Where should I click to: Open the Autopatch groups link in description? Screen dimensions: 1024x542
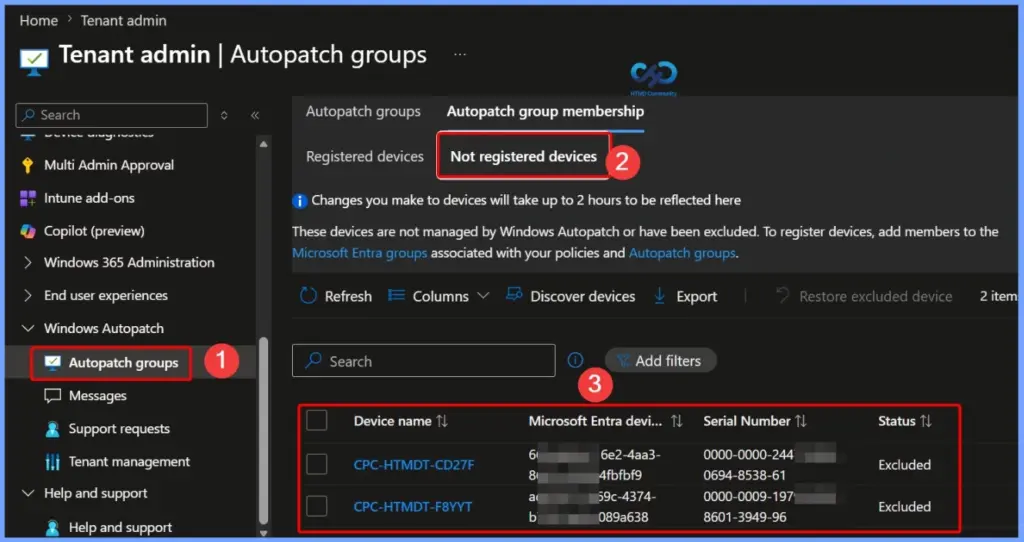[682, 253]
